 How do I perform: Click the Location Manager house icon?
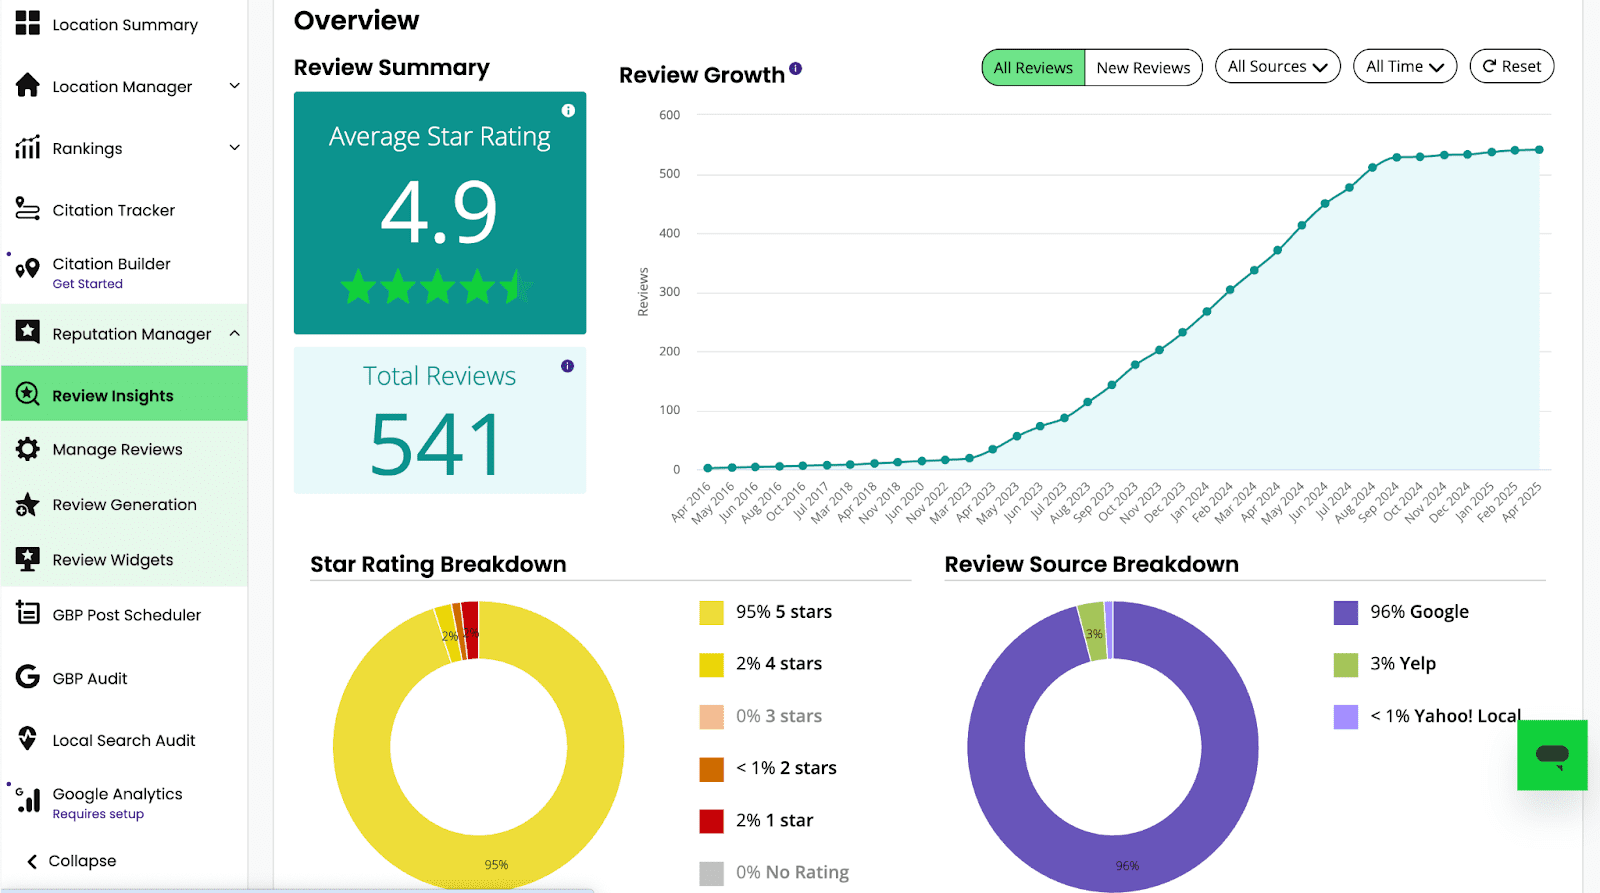point(28,86)
